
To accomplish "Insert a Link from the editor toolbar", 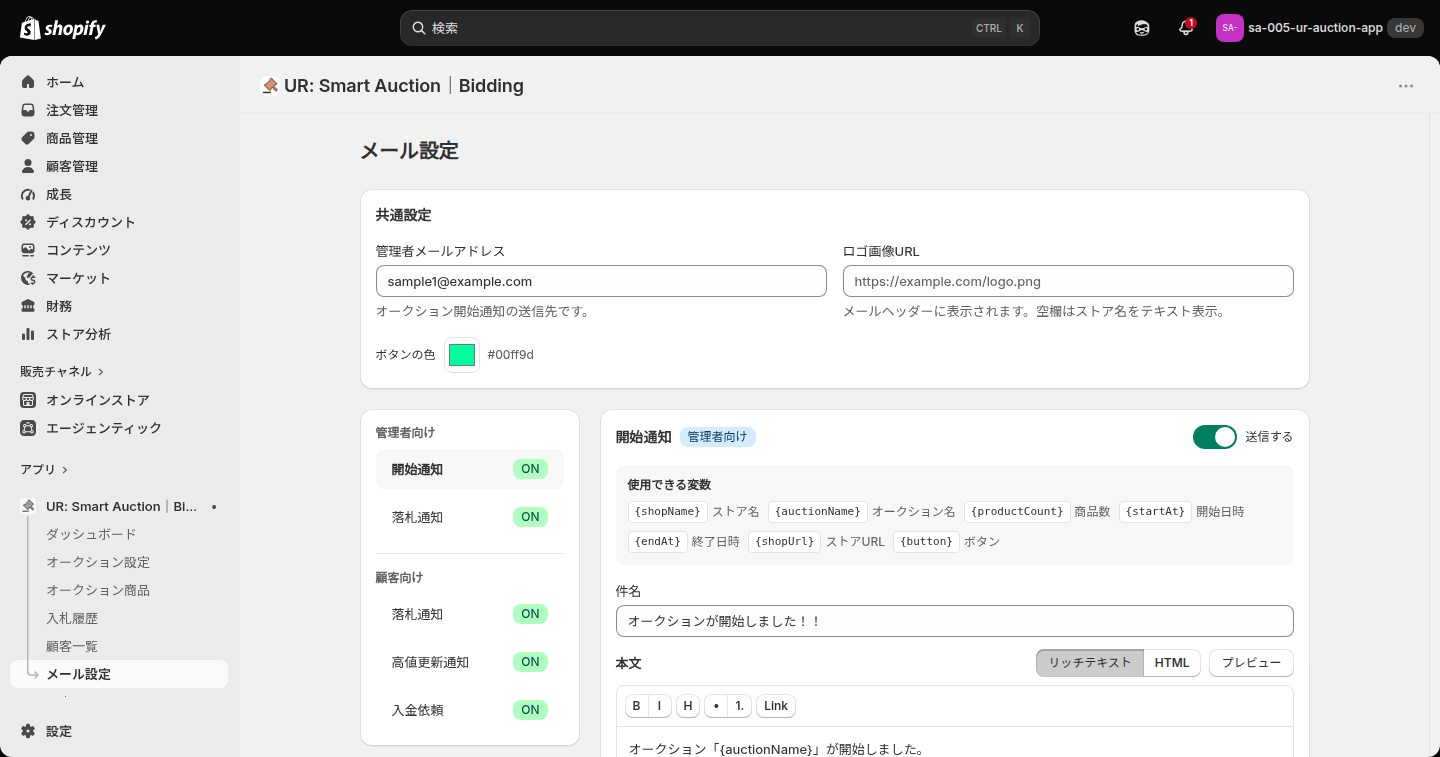I will [776, 706].
